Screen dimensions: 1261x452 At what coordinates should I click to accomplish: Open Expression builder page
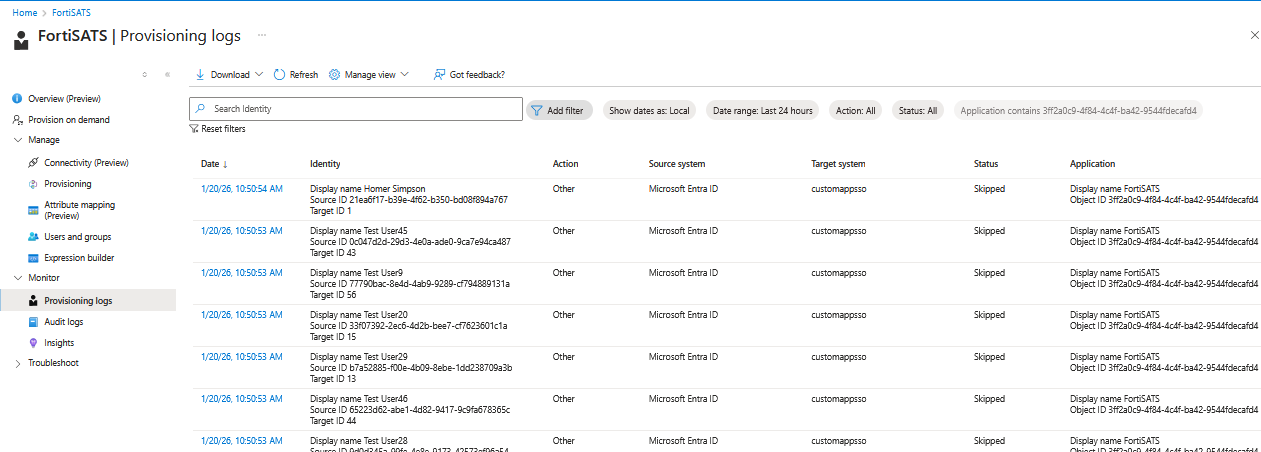(79, 258)
